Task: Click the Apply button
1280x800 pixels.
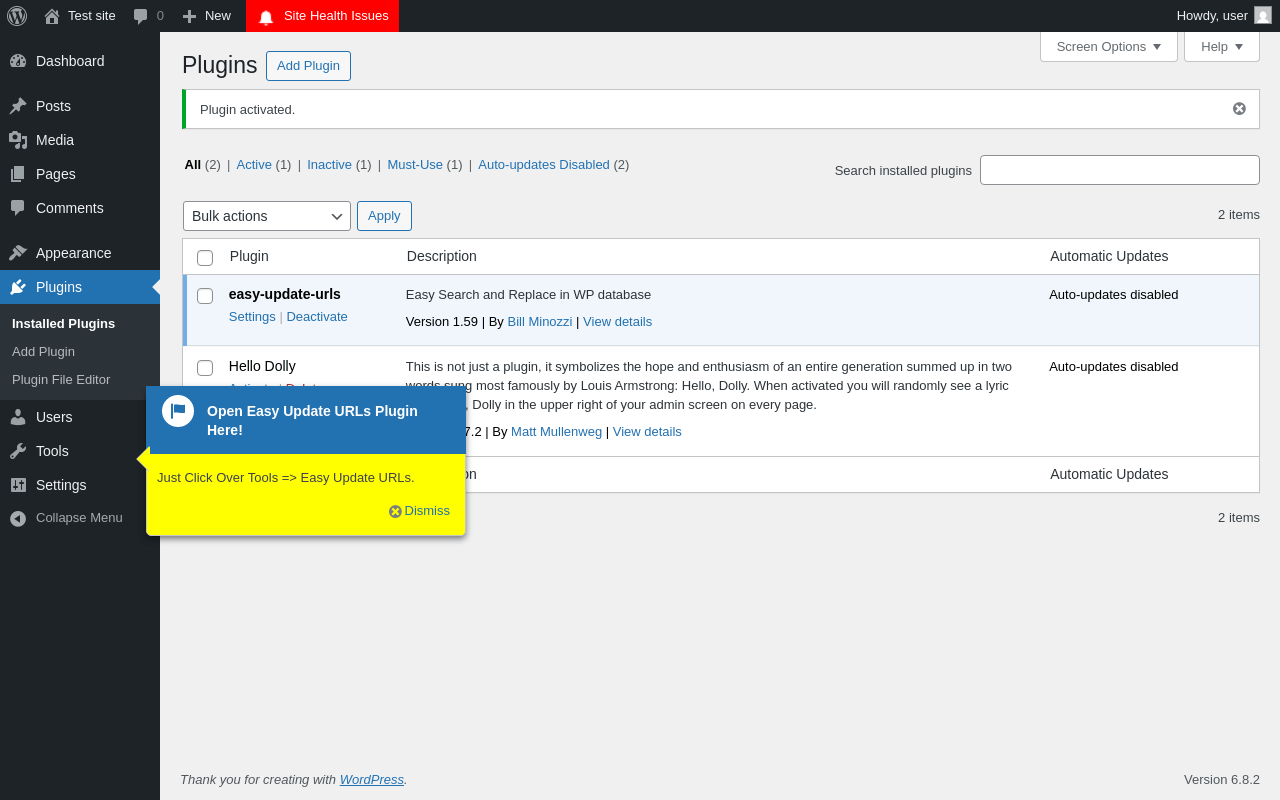Action: (384, 216)
